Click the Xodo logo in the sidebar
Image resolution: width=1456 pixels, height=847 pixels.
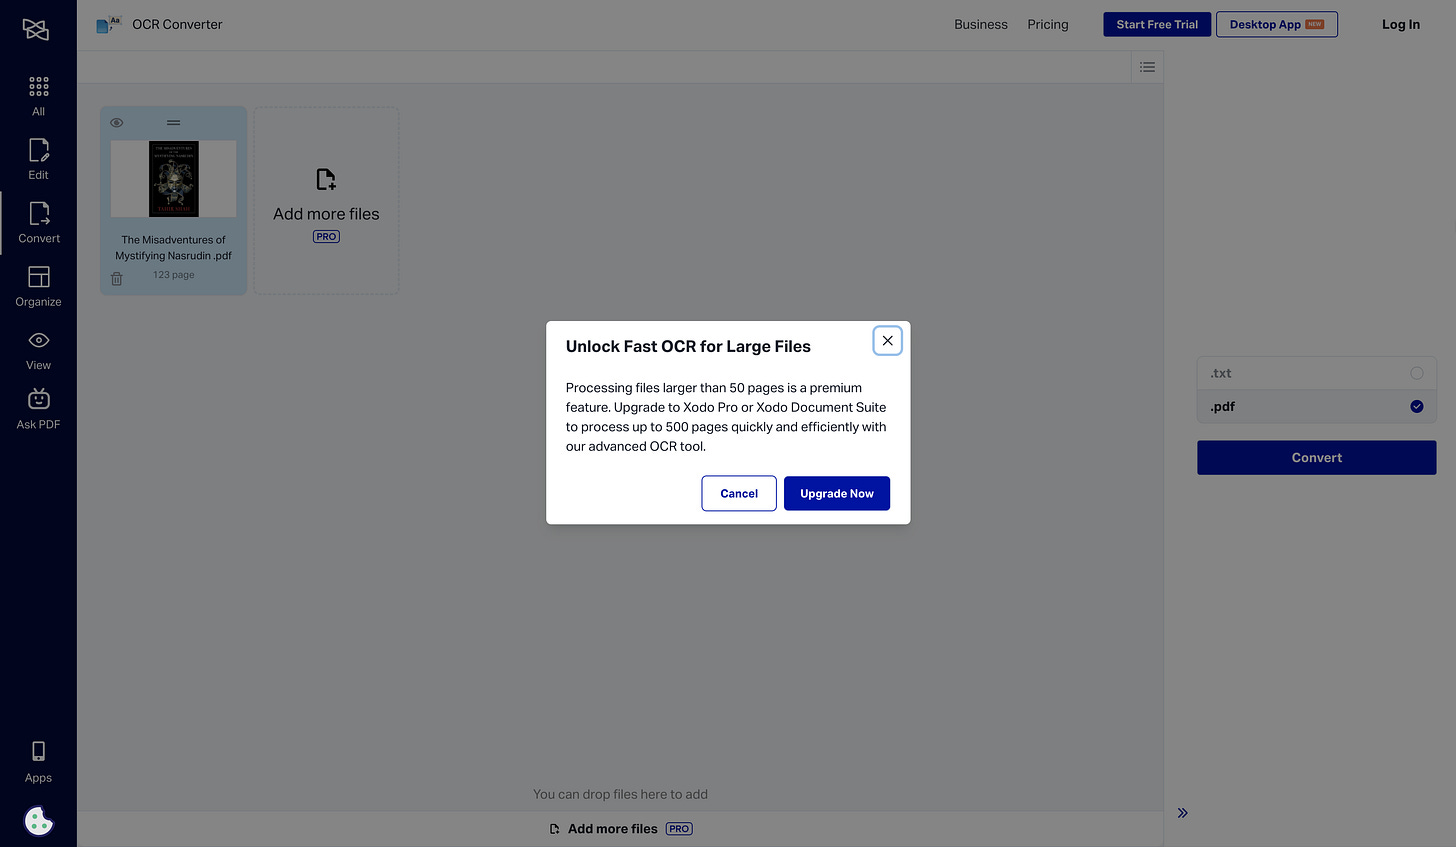point(36,30)
